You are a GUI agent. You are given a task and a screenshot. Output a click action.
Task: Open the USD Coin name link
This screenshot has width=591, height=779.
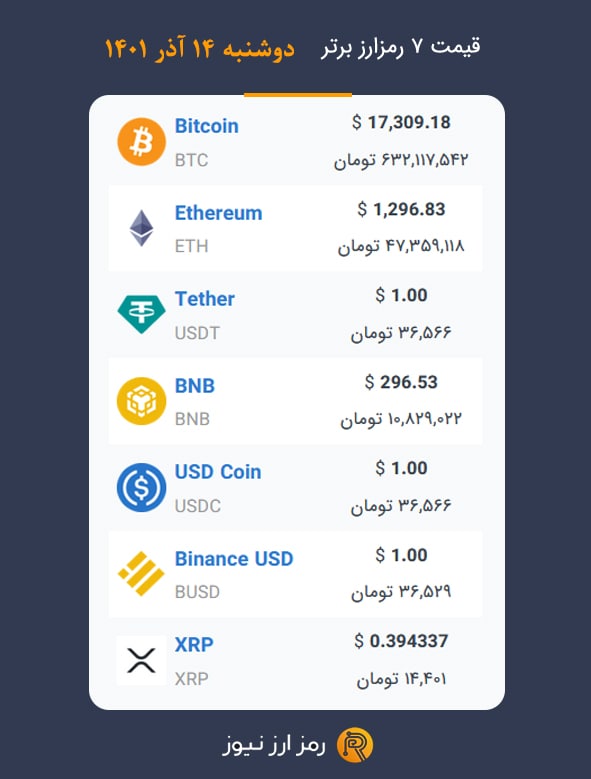pos(218,472)
